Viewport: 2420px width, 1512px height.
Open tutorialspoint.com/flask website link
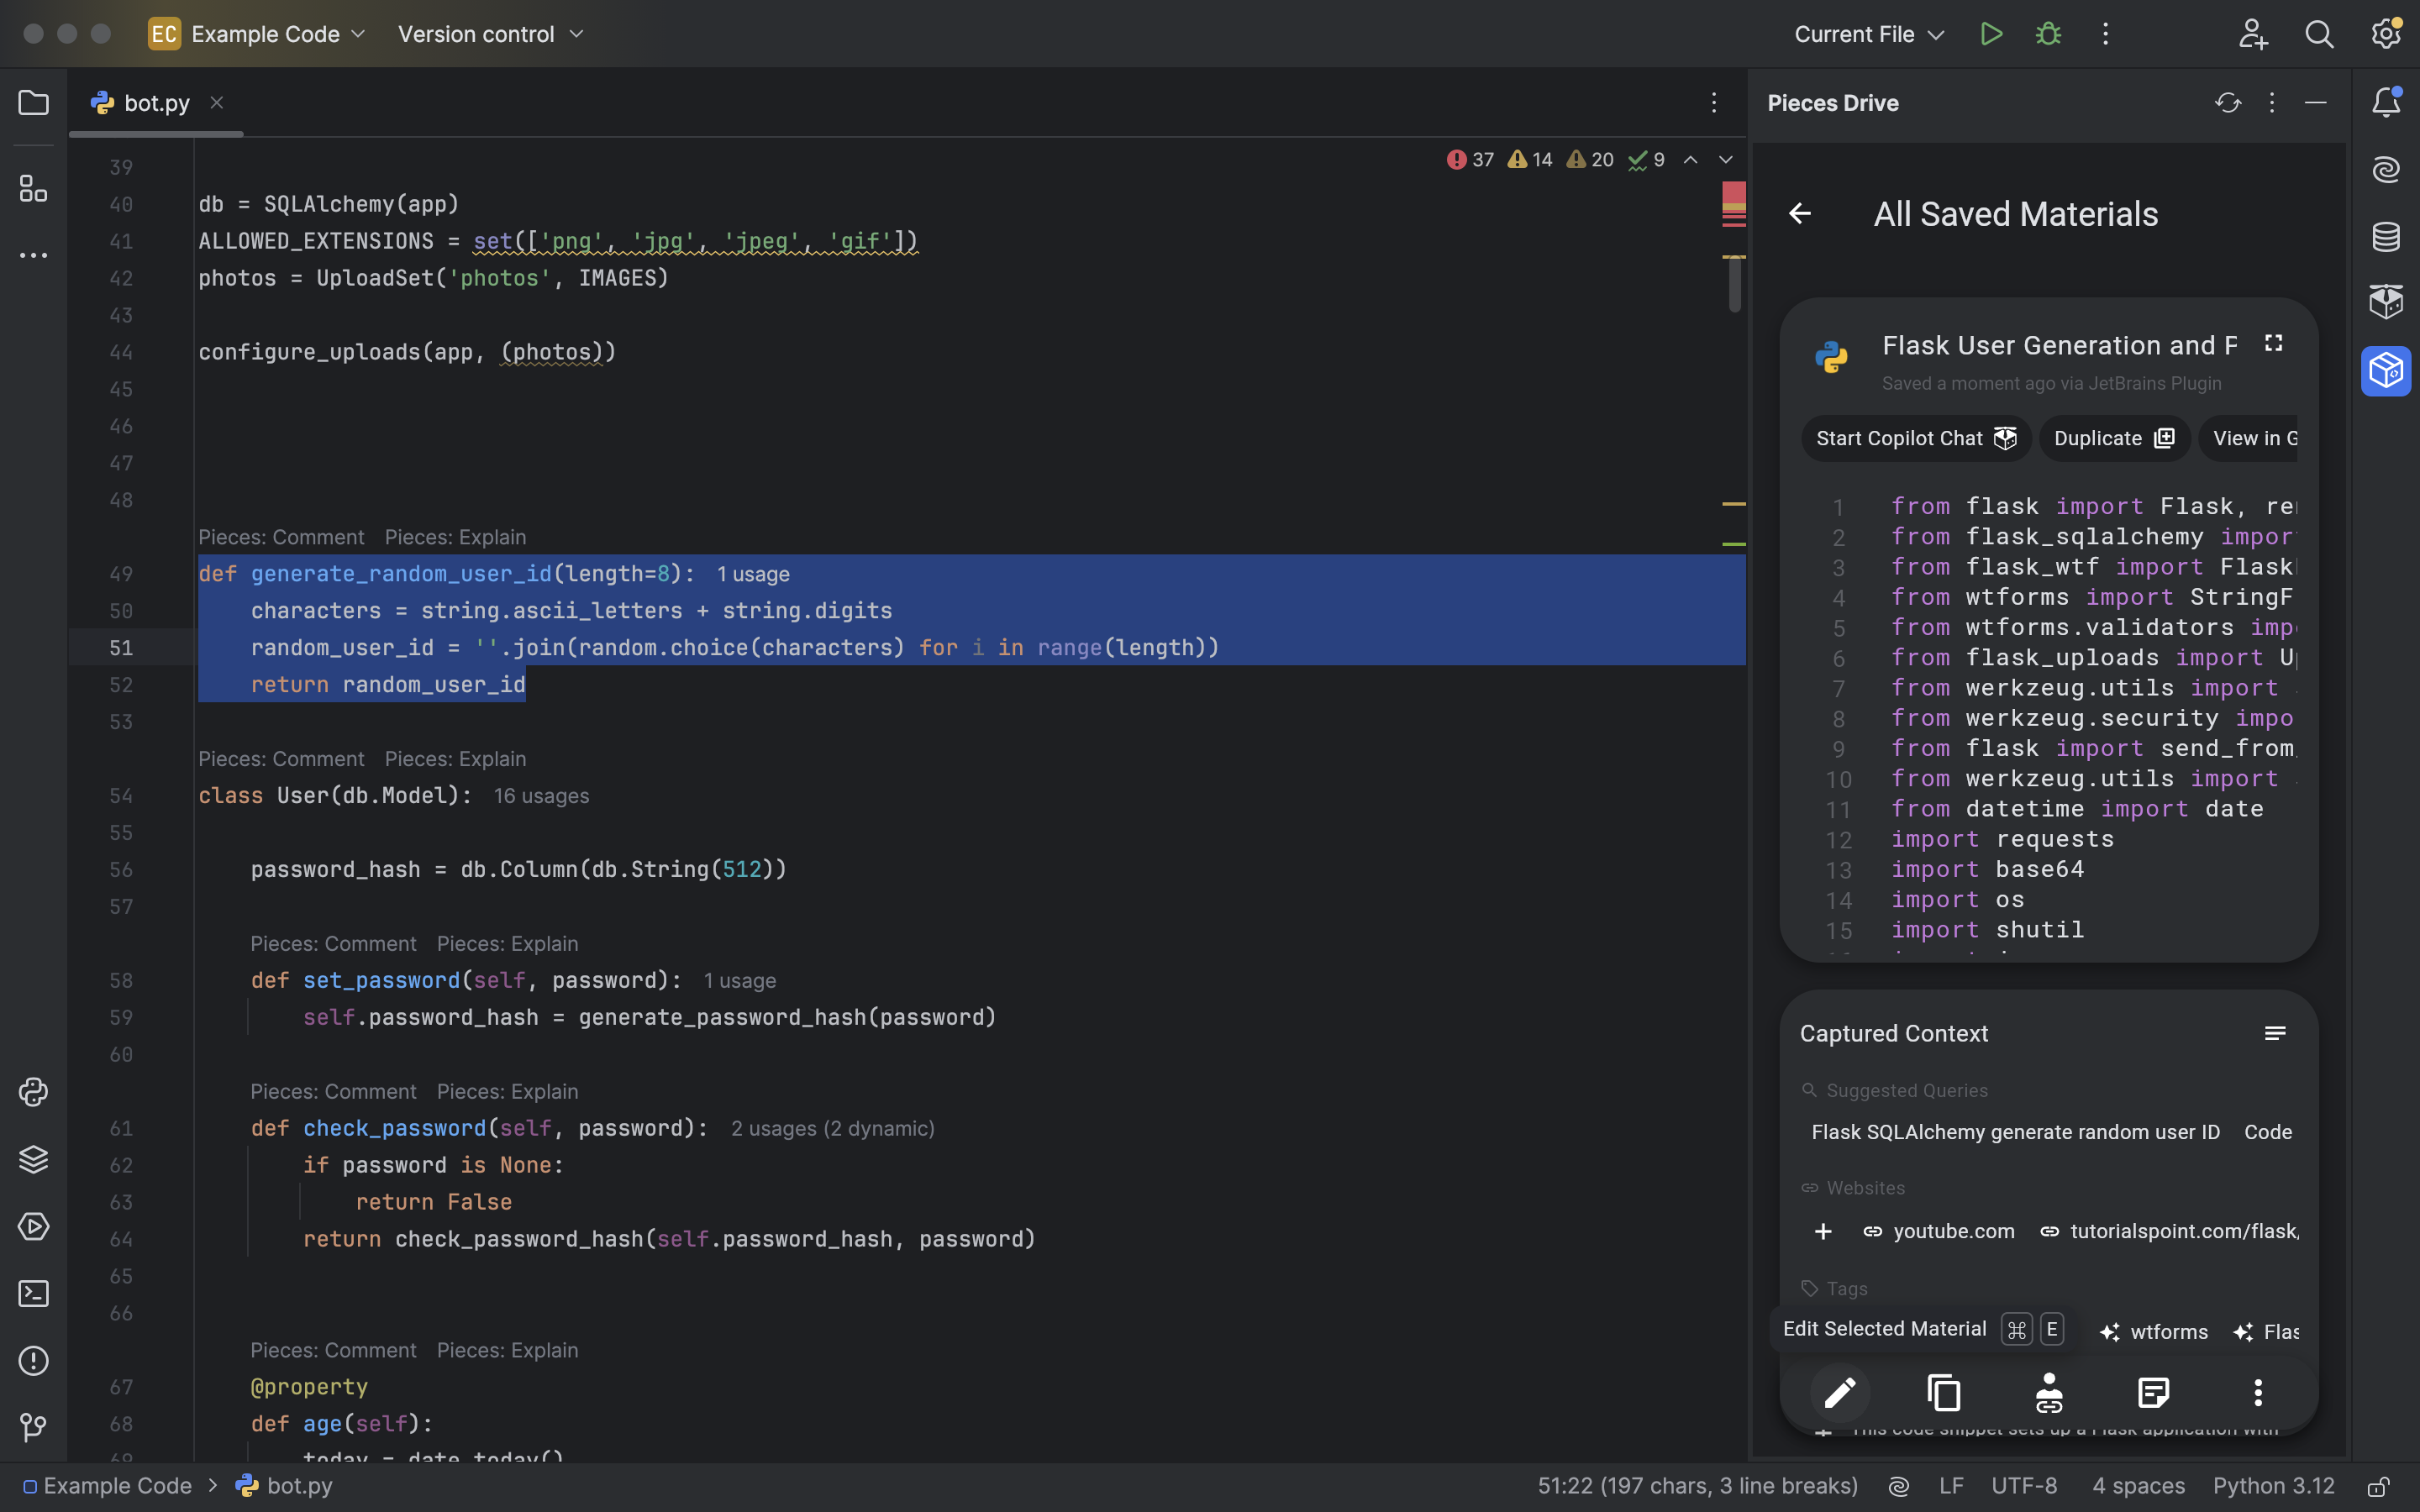pos(2169,1231)
